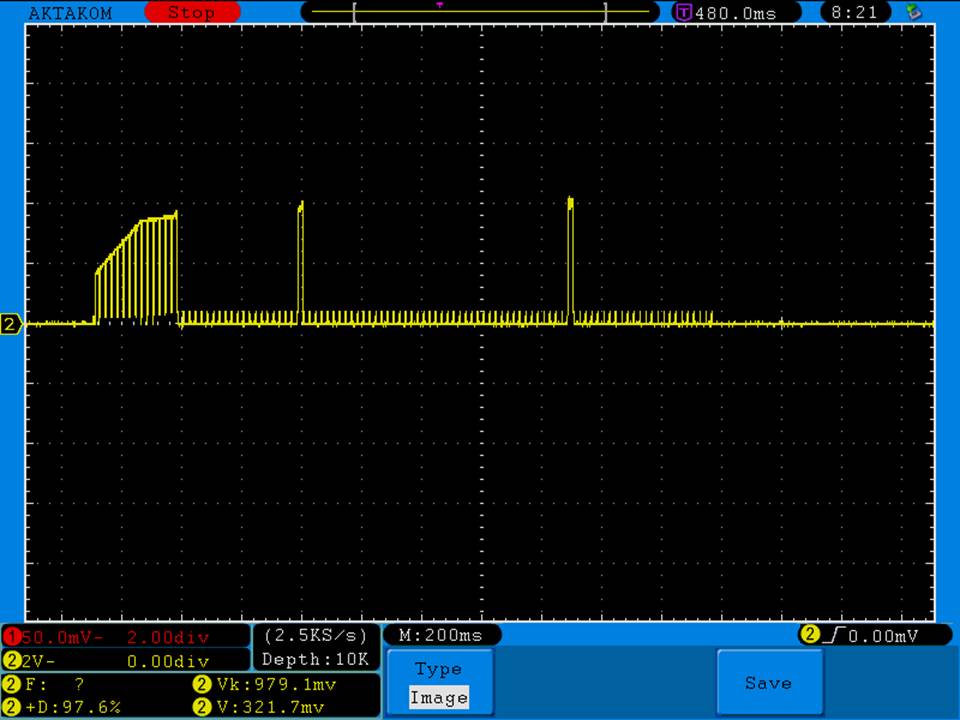Click the channel 2 ground marker on left edge
Viewport: 960px width, 720px height.
11,324
